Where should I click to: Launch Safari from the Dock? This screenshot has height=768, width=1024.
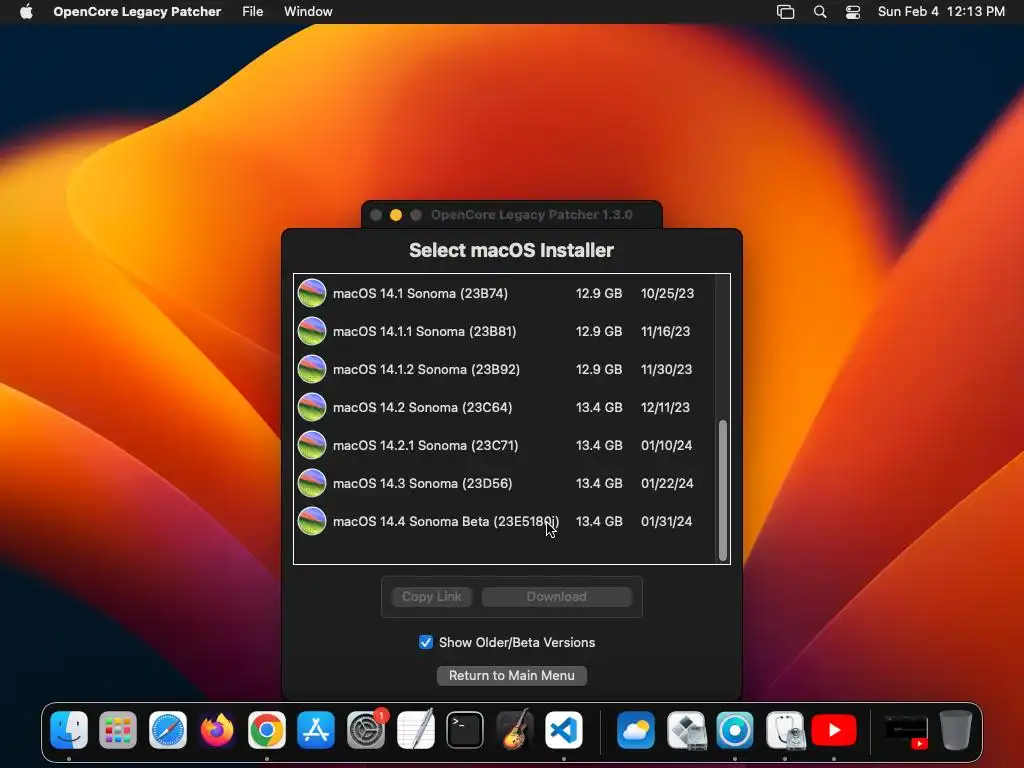(x=168, y=729)
